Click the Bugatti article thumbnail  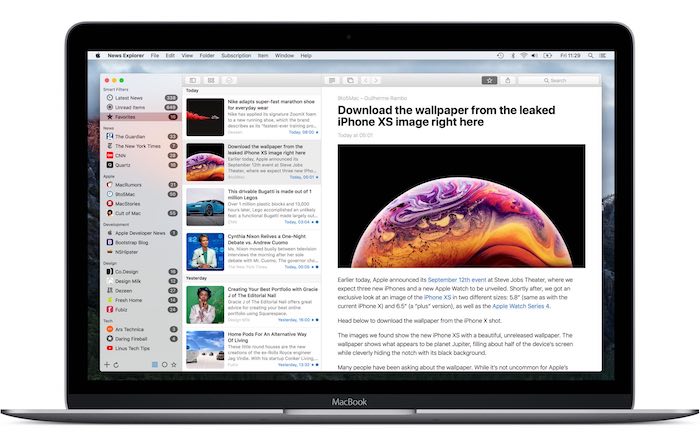tap(205, 207)
